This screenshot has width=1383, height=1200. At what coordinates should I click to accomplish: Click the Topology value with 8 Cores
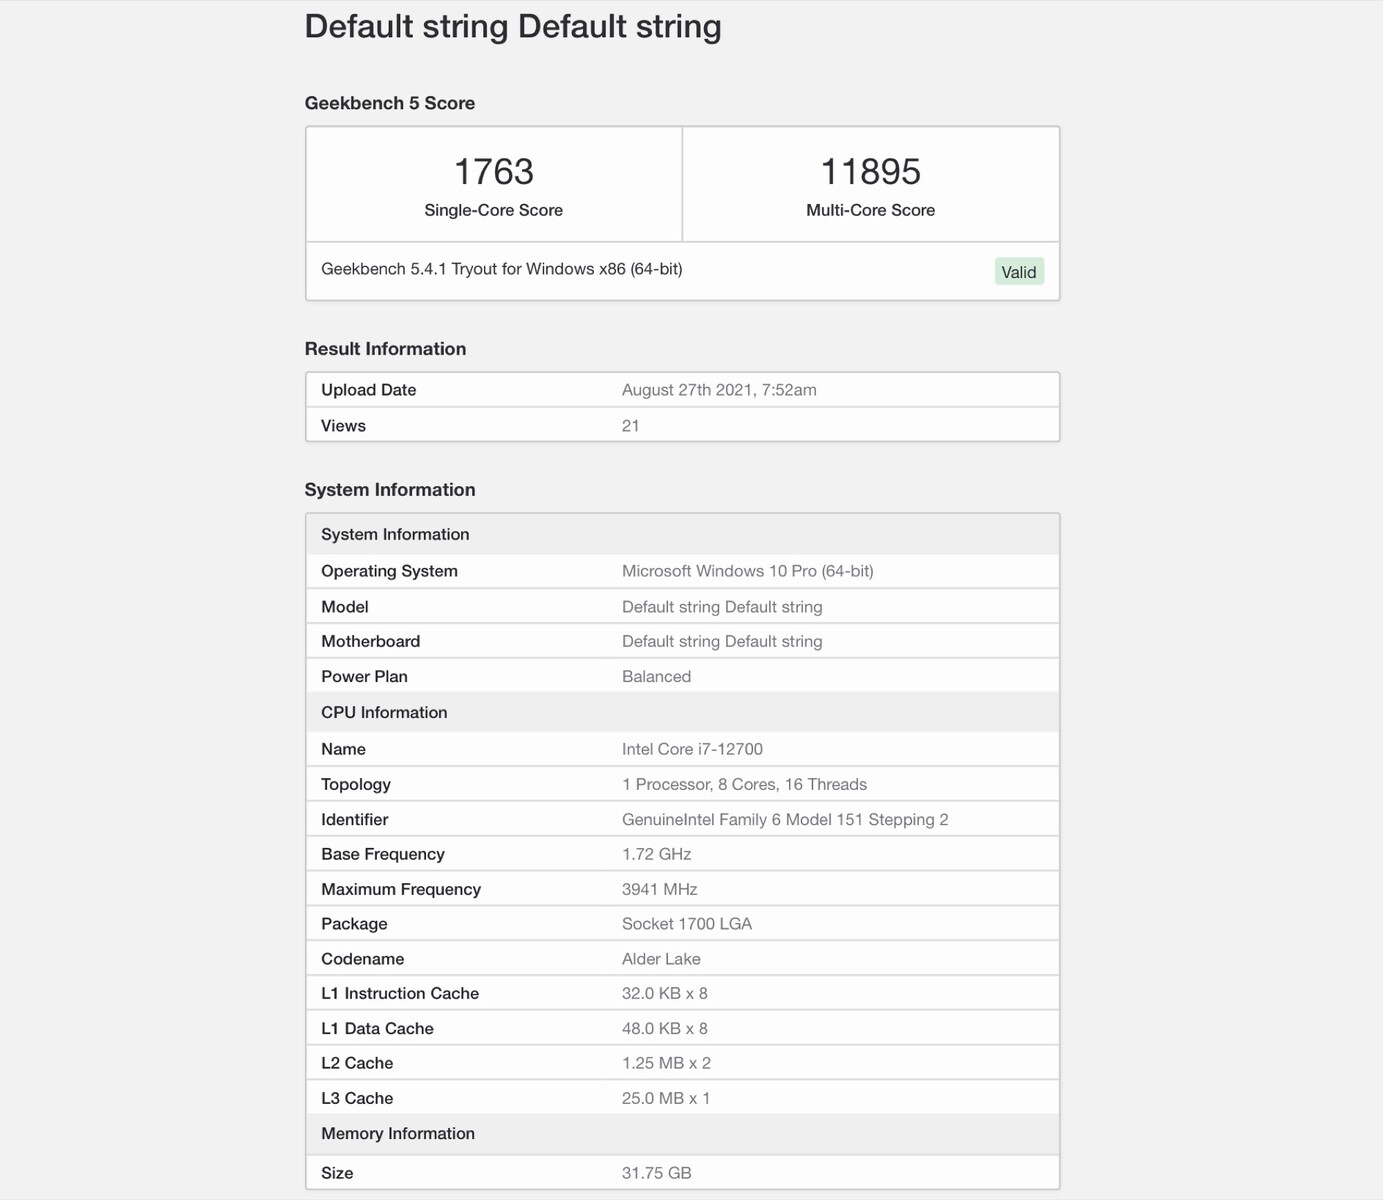tap(744, 784)
